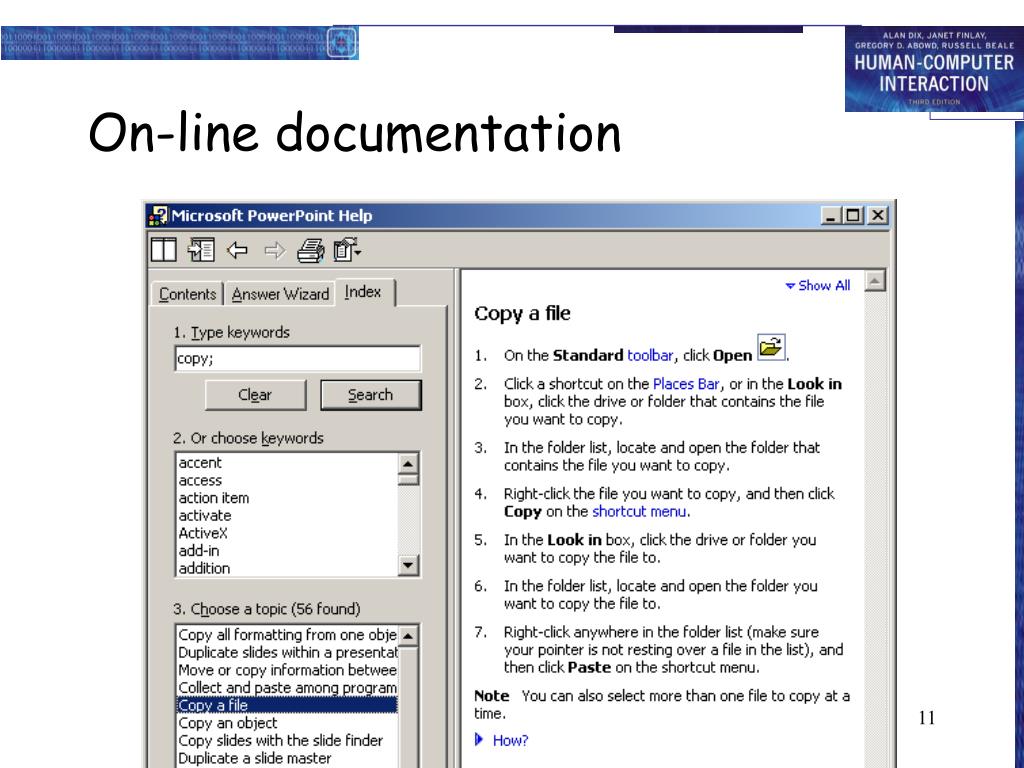Click help content scroll up arrow
1024x768 pixels.
pos(875,281)
